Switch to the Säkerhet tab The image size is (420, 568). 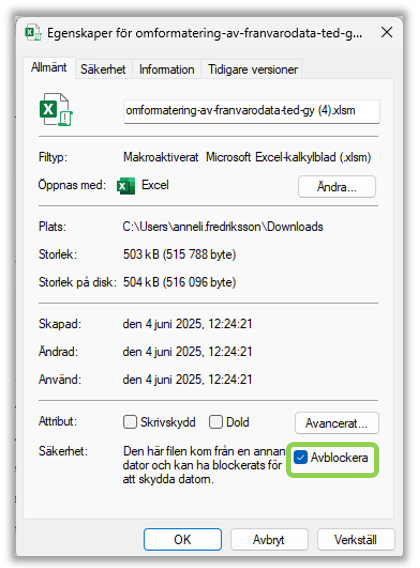(103, 69)
